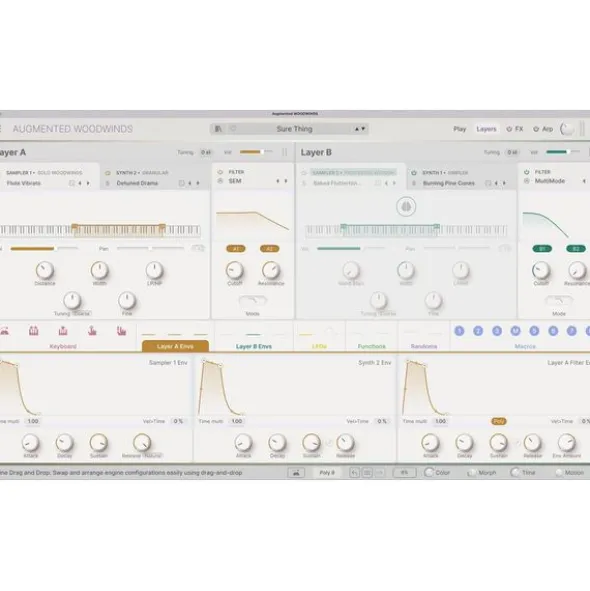Click the master volume knob at top right
The height and width of the screenshot is (591, 590).
click(x=567, y=129)
